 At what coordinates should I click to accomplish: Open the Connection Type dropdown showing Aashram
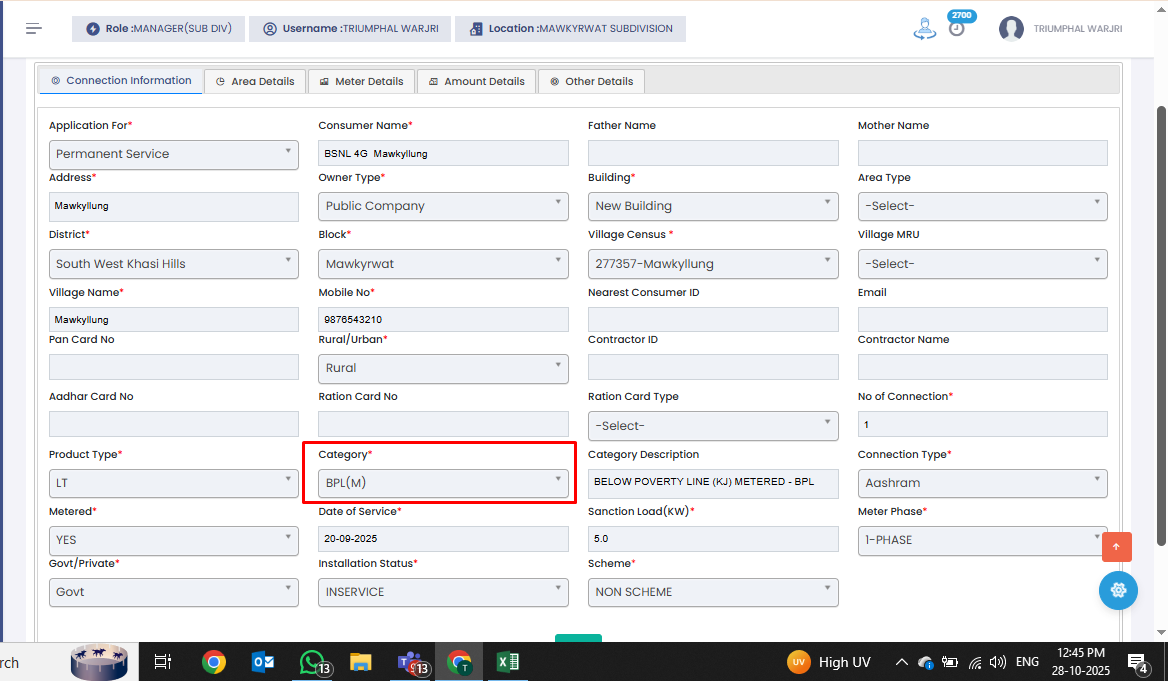point(983,483)
